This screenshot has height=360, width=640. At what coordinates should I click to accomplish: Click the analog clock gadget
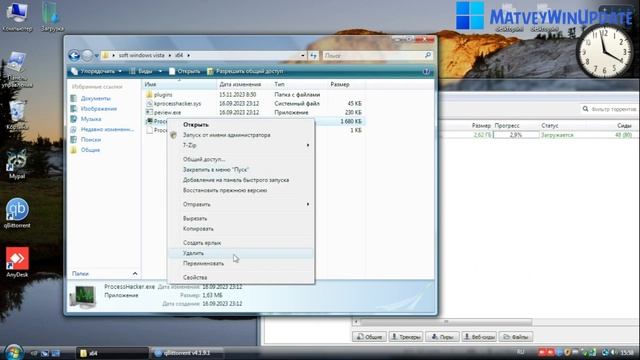click(x=604, y=51)
